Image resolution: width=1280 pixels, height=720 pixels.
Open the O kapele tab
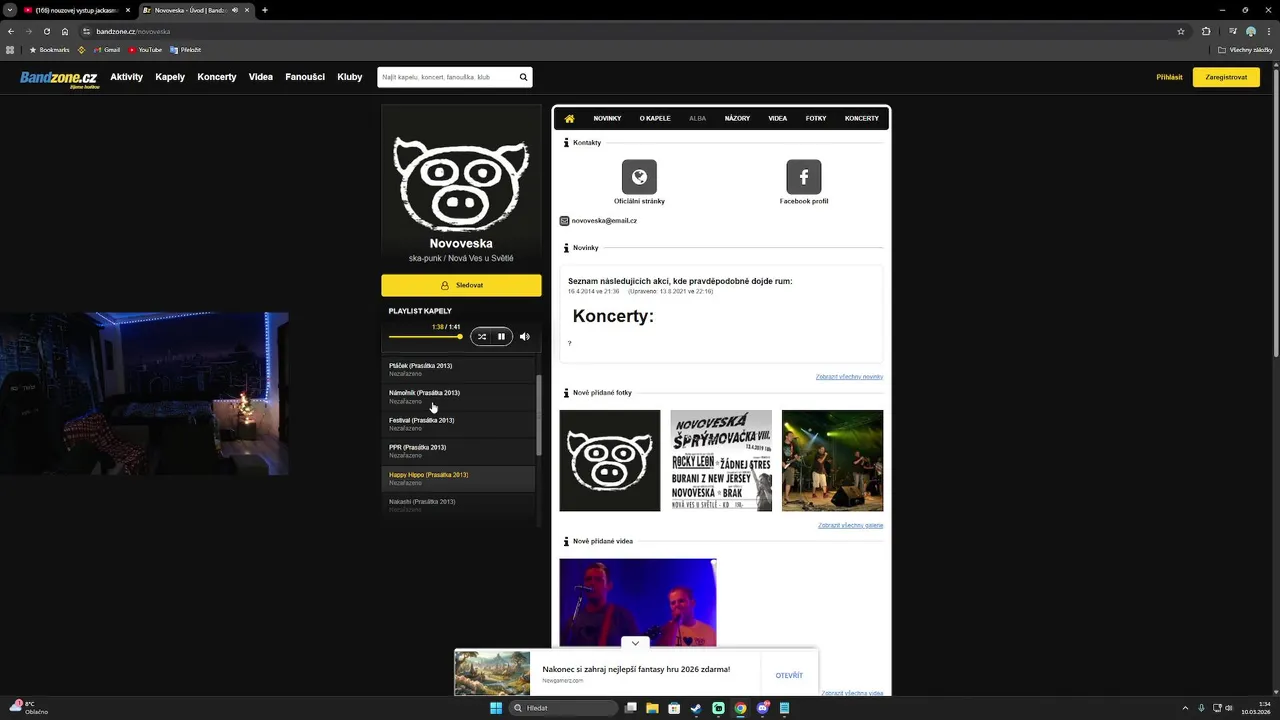pyautogui.click(x=655, y=118)
